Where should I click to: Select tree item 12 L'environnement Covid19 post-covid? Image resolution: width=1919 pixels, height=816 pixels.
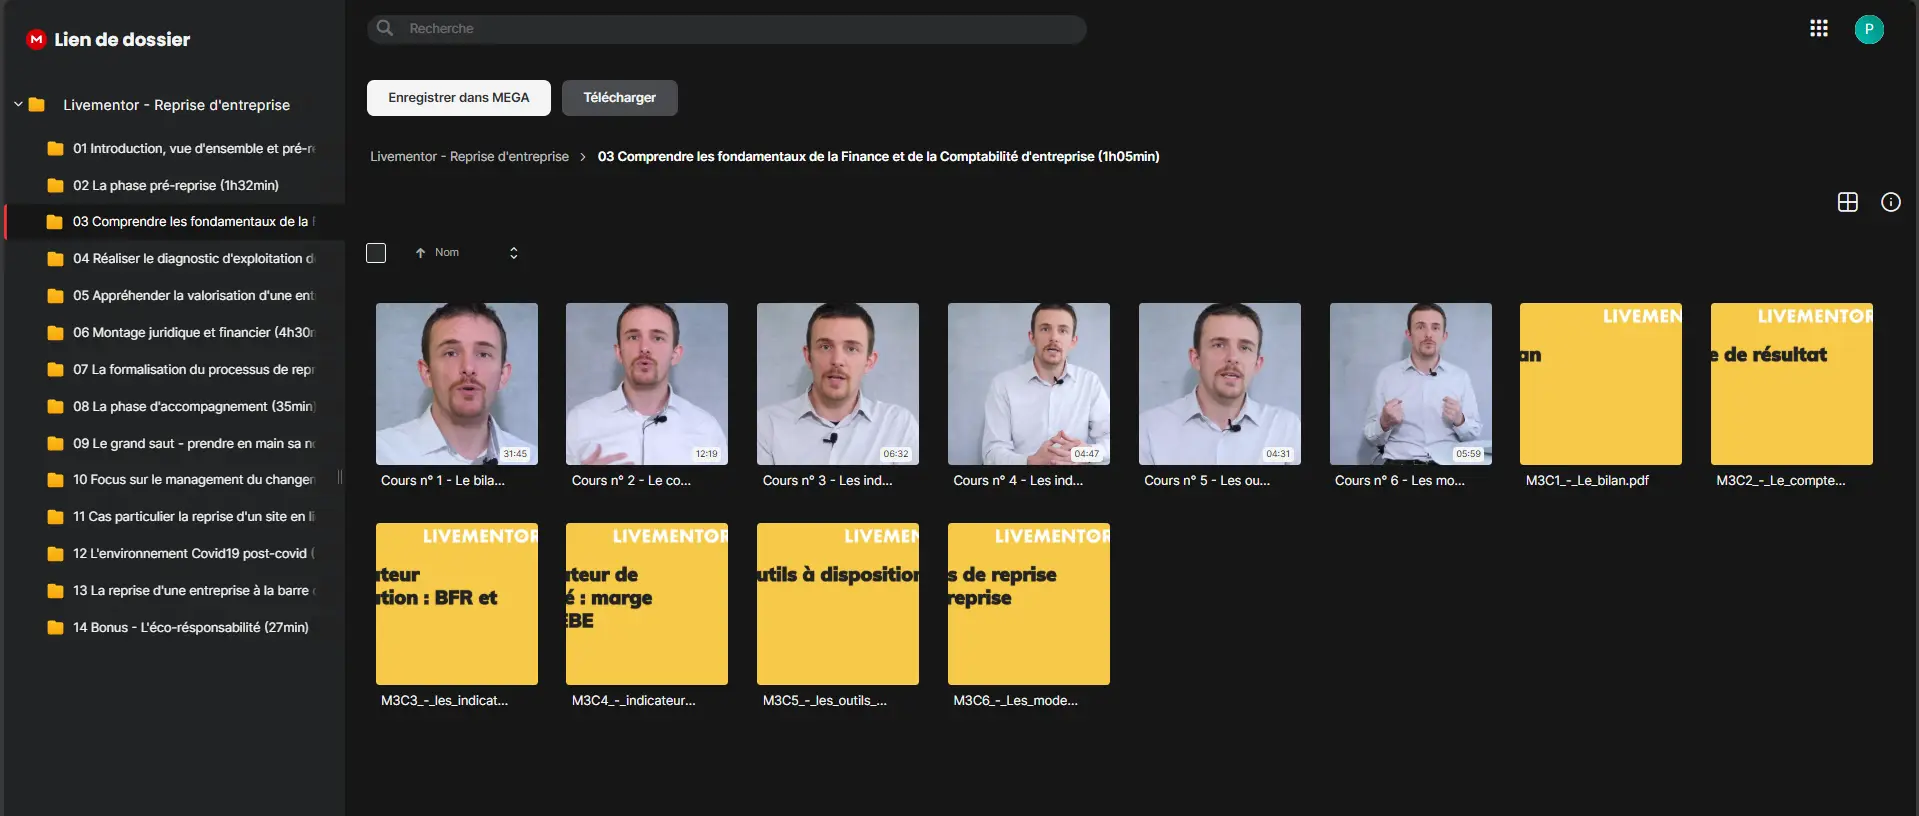175,553
